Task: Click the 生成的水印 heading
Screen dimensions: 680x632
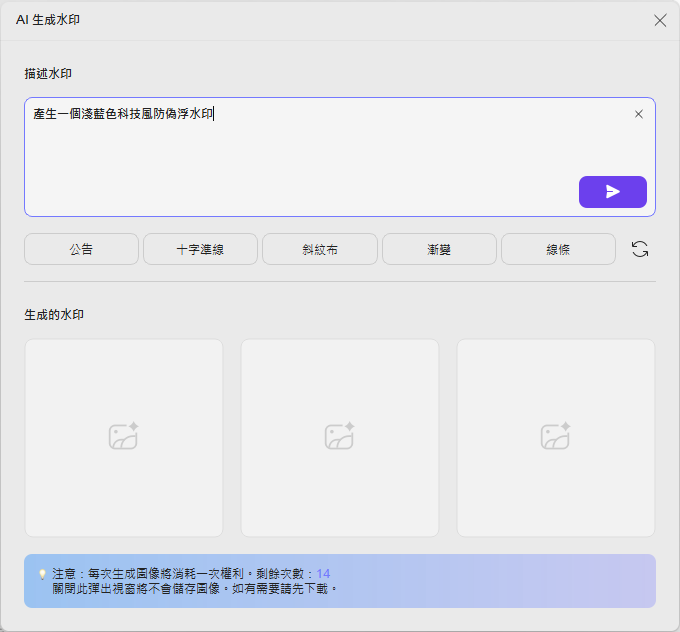Action: pos(54,315)
